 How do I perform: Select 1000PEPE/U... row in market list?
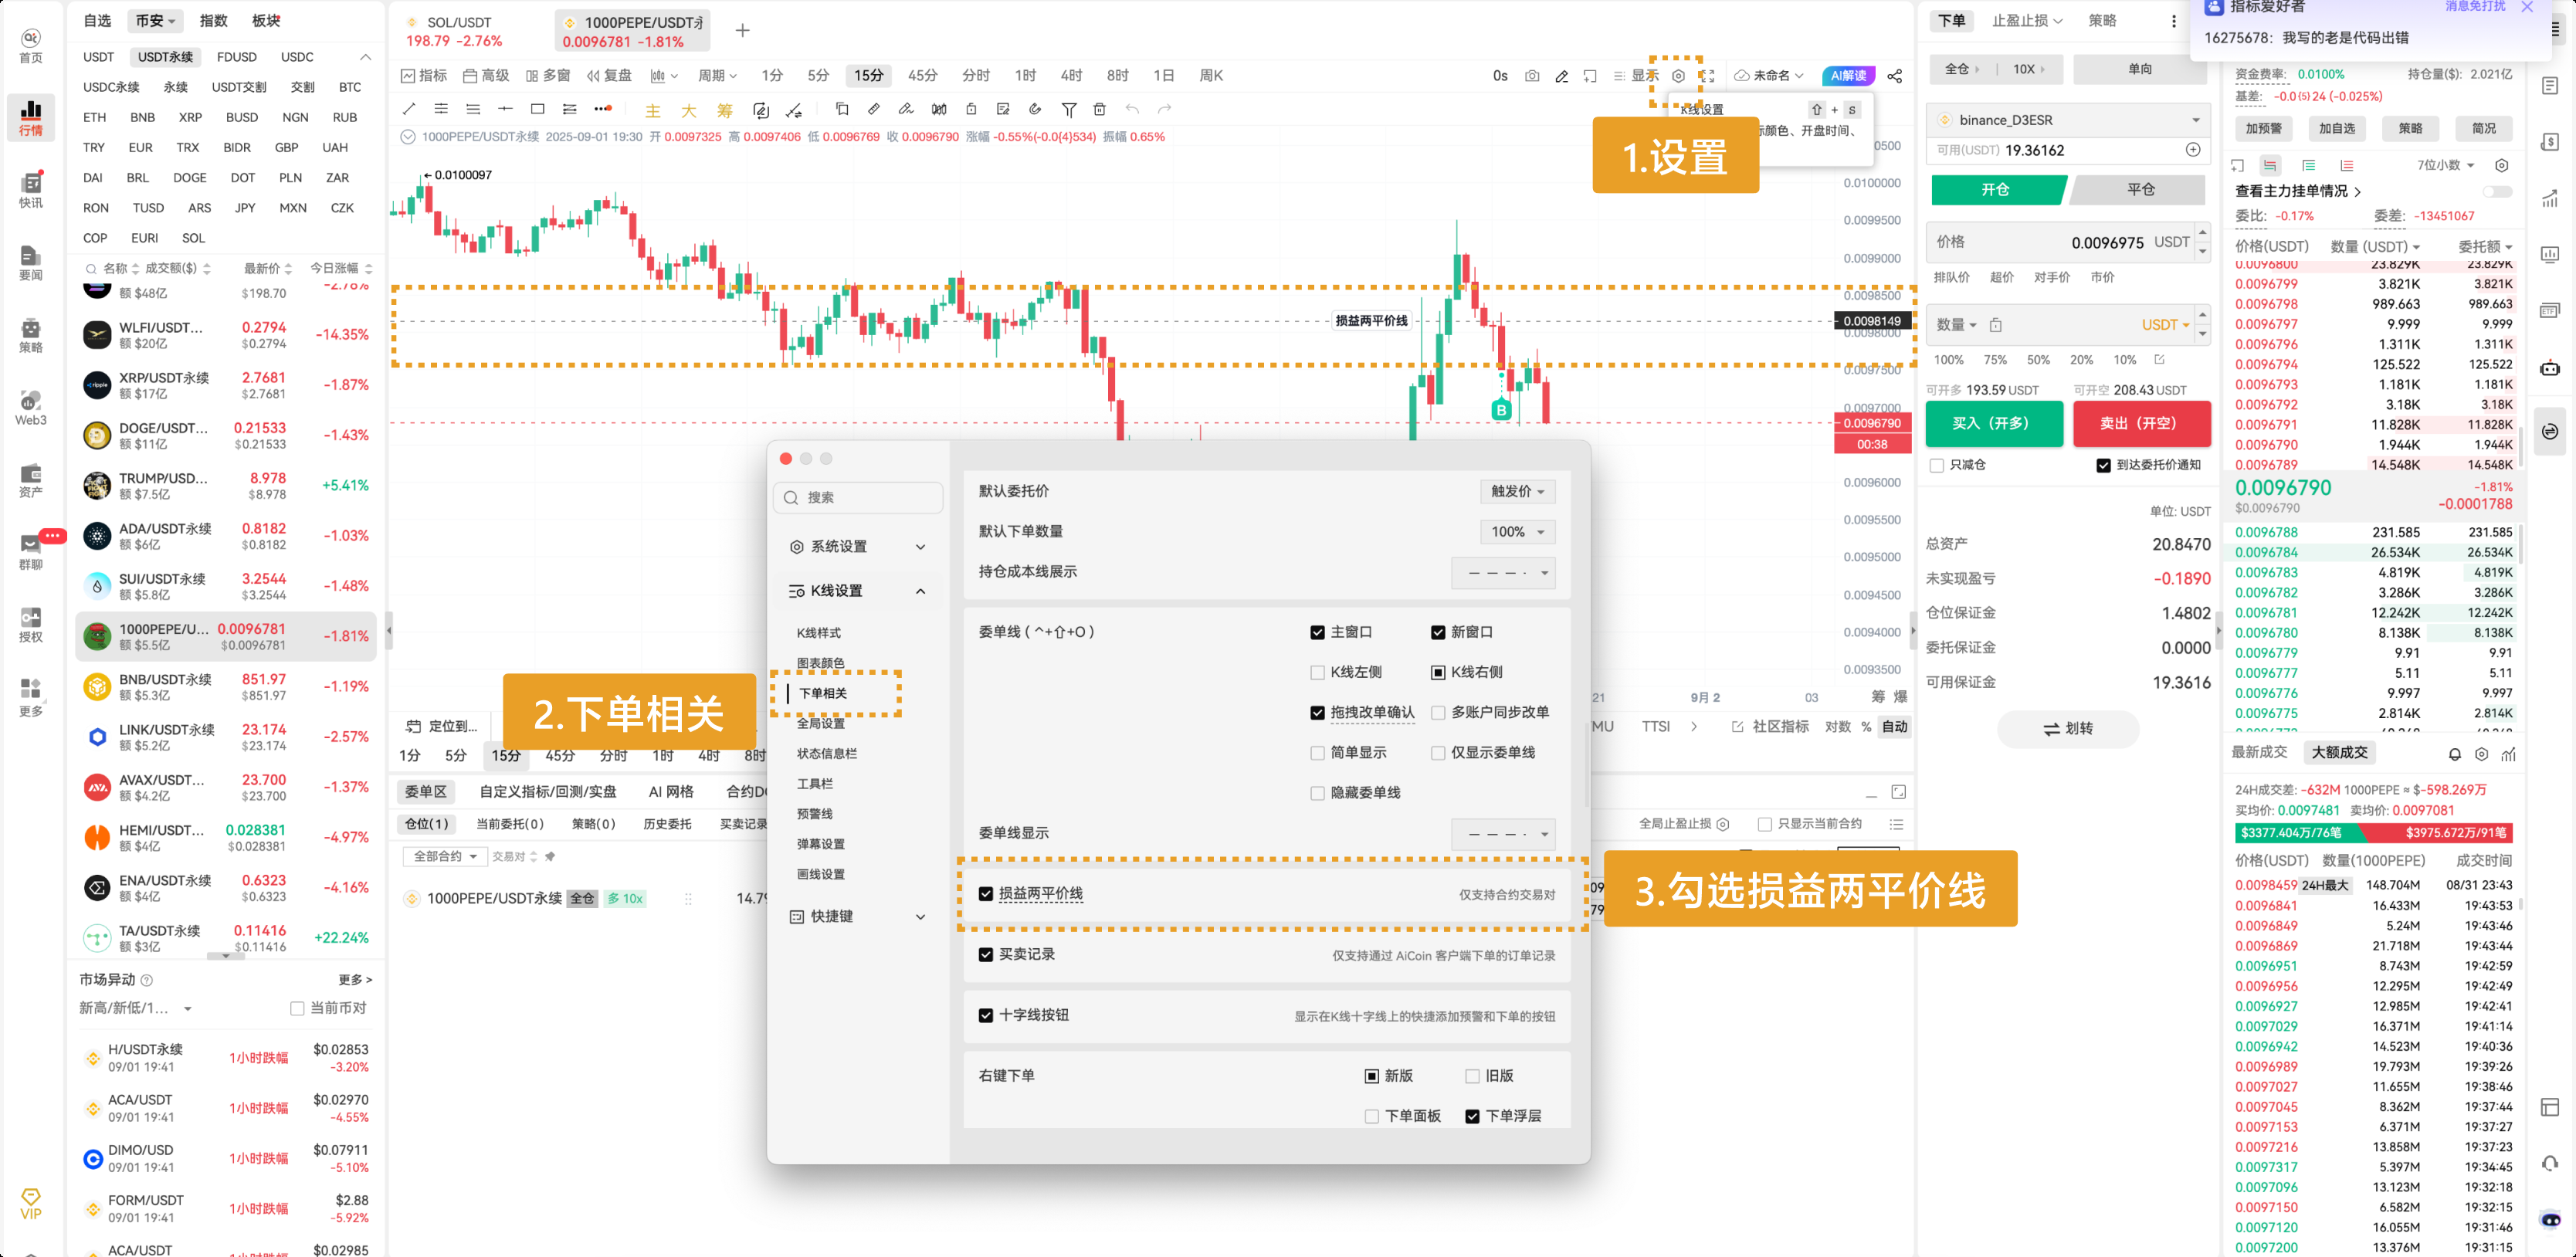225,636
